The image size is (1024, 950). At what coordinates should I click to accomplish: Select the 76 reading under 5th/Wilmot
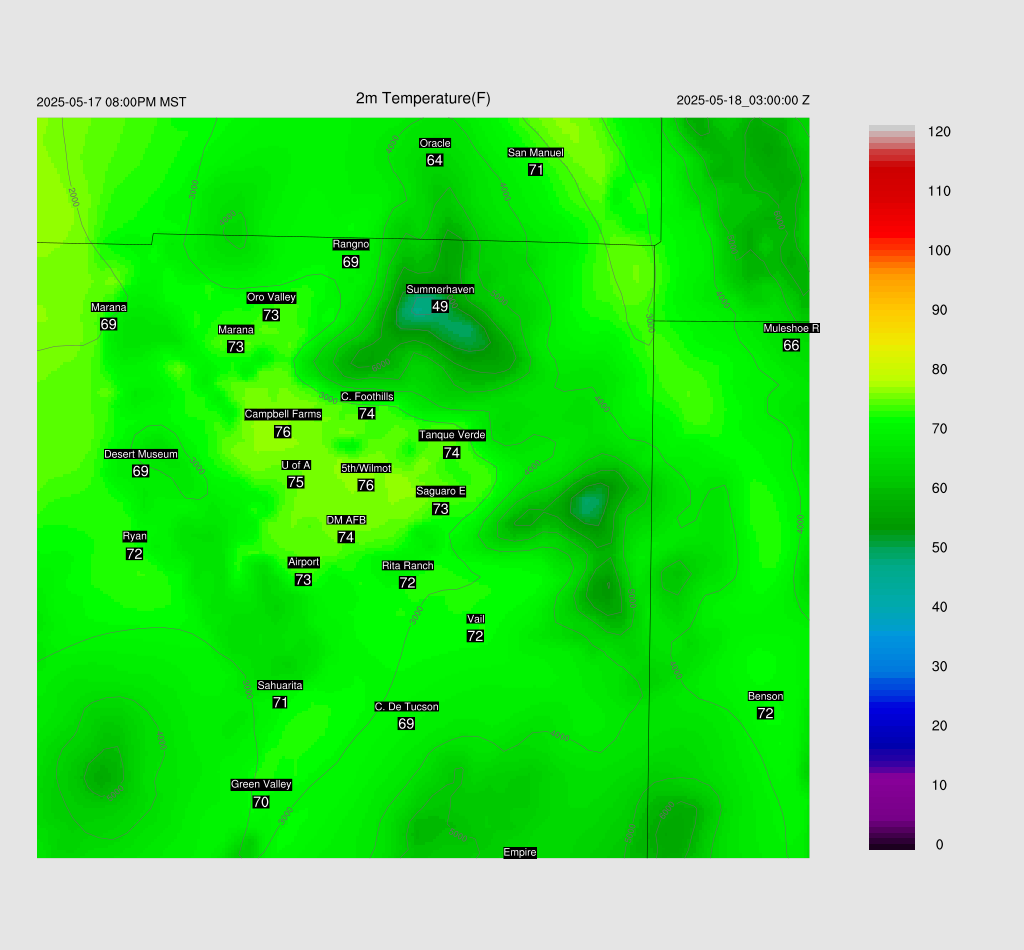[366, 485]
